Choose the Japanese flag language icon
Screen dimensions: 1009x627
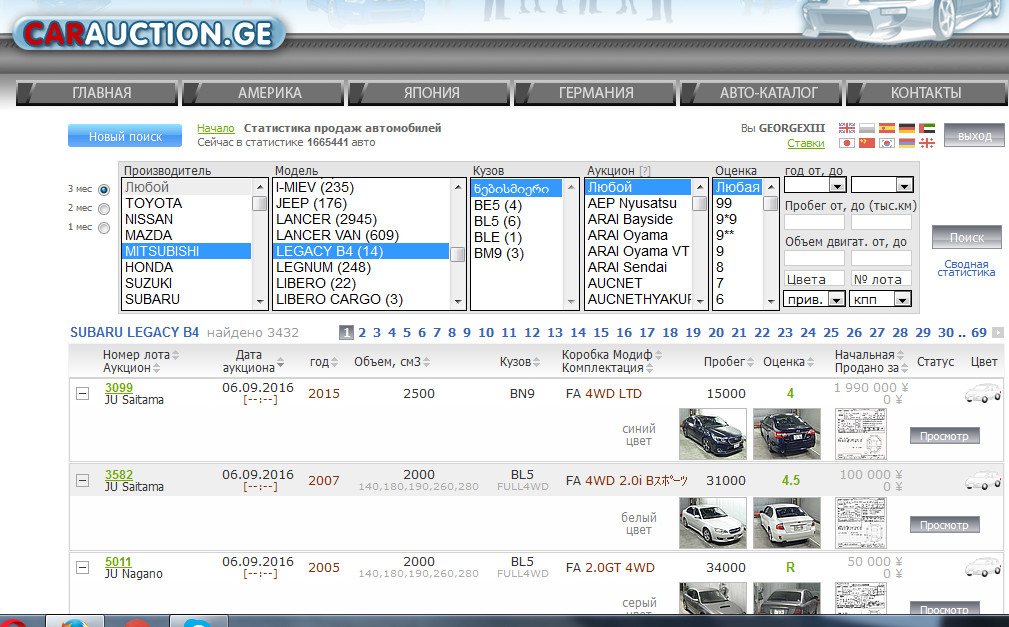[847, 144]
